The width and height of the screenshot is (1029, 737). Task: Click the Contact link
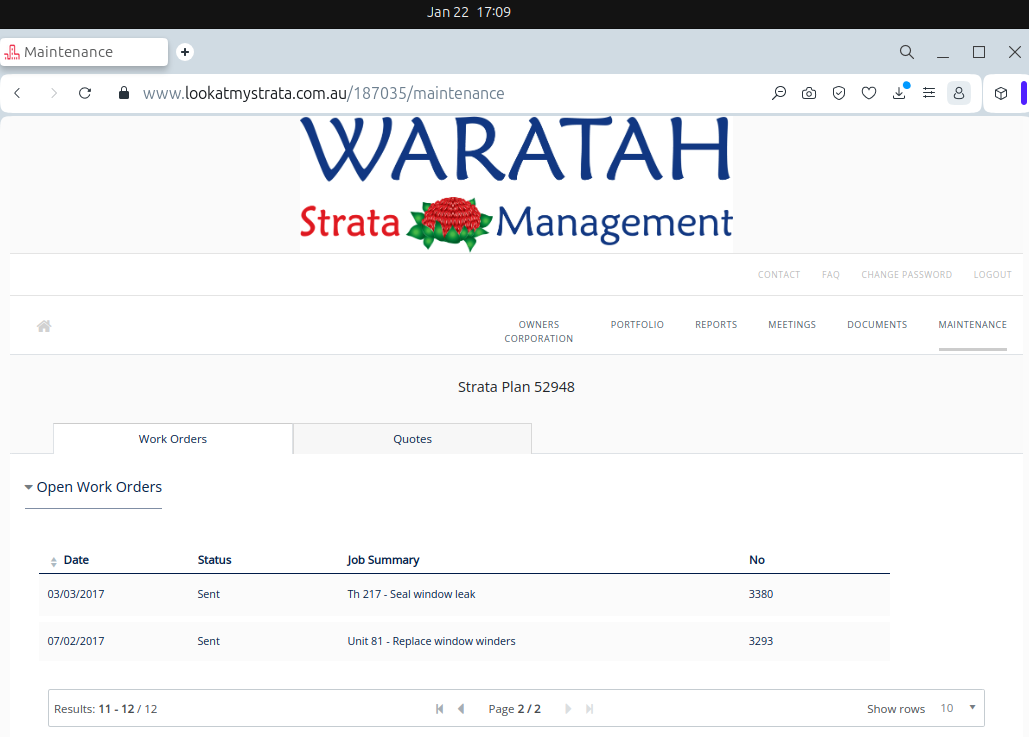[x=779, y=275]
